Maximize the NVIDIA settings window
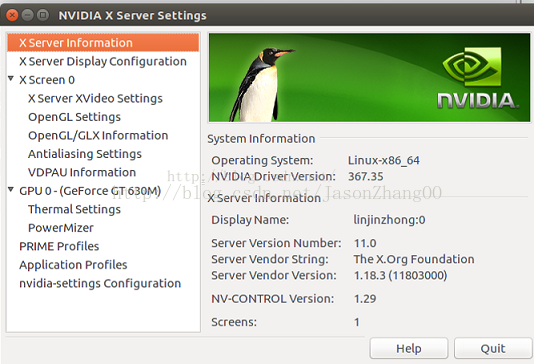Image resolution: width=534 pixels, height=364 pixels. click(x=43, y=15)
